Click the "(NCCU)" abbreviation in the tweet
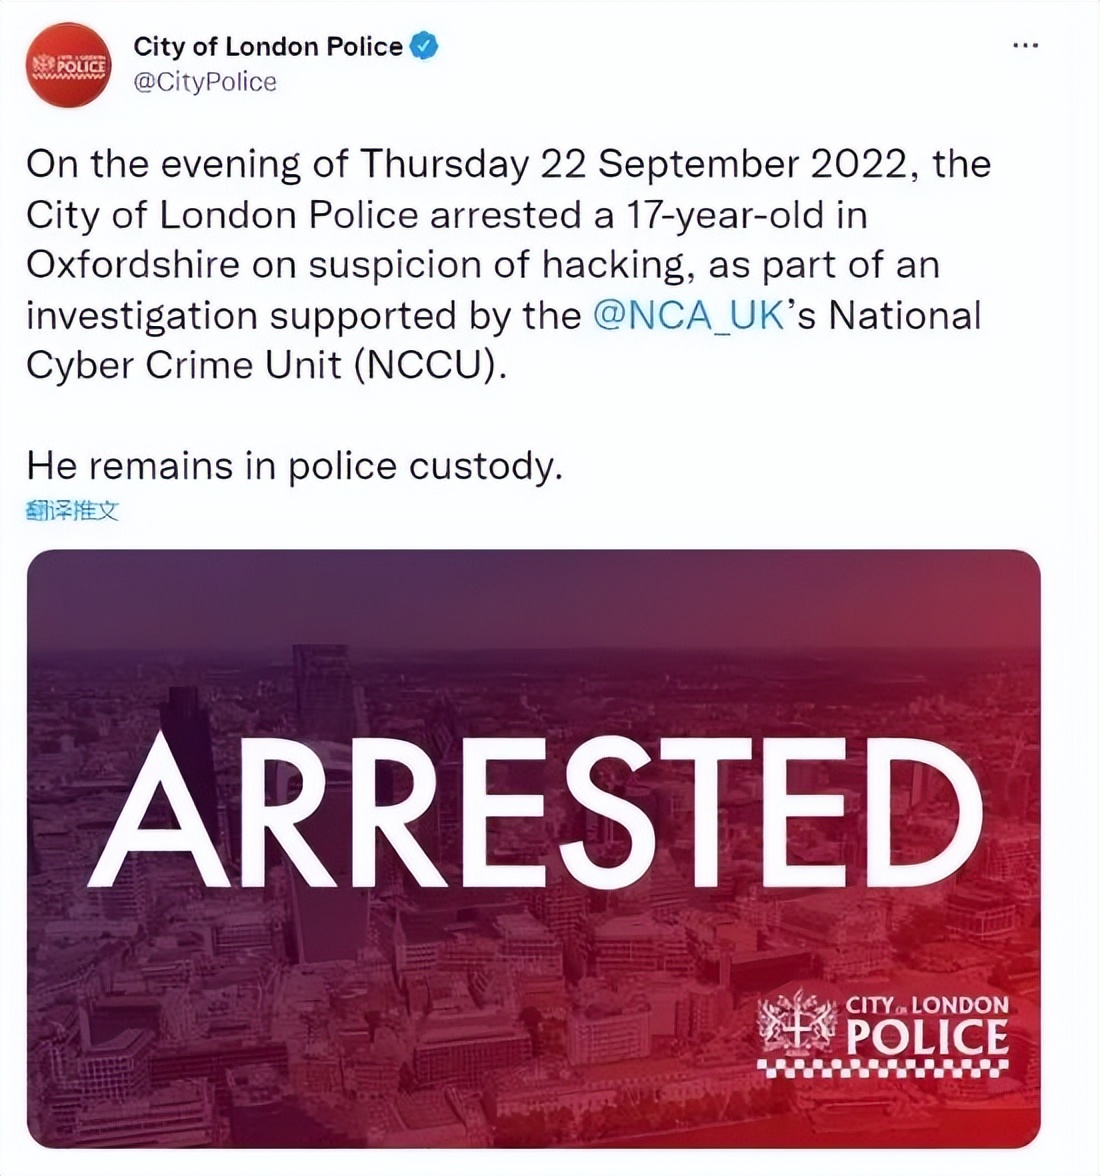This screenshot has width=1100, height=1176. [x=427, y=366]
